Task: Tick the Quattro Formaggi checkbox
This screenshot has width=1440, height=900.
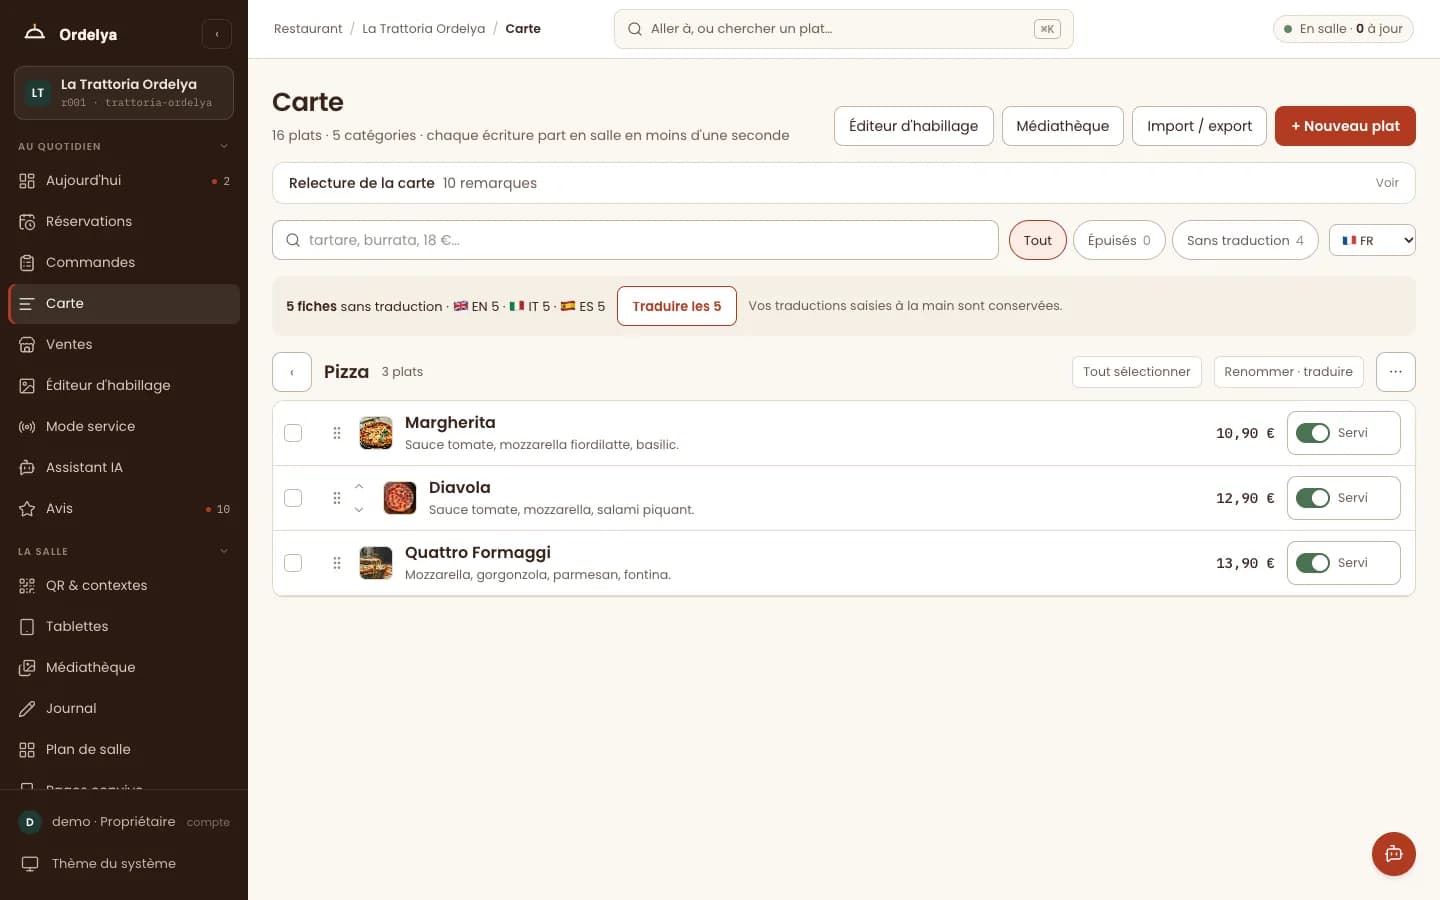Action: (293, 563)
